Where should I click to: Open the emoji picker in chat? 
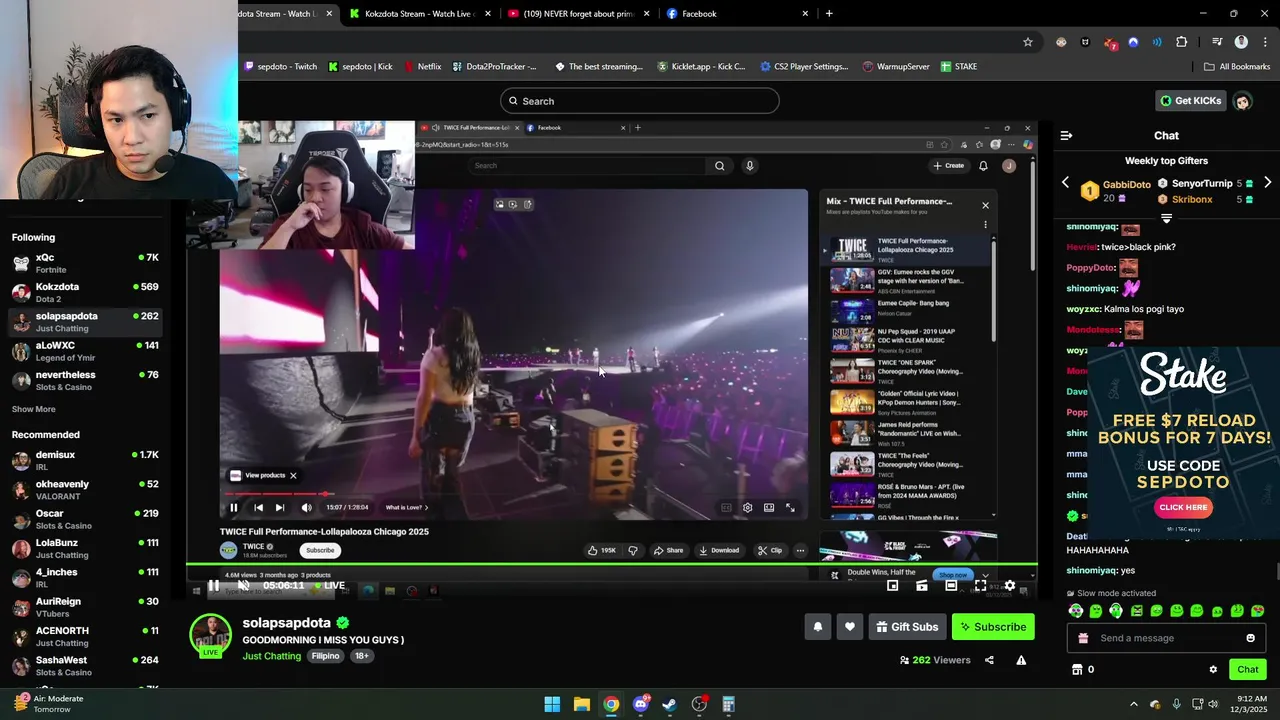(1250, 638)
